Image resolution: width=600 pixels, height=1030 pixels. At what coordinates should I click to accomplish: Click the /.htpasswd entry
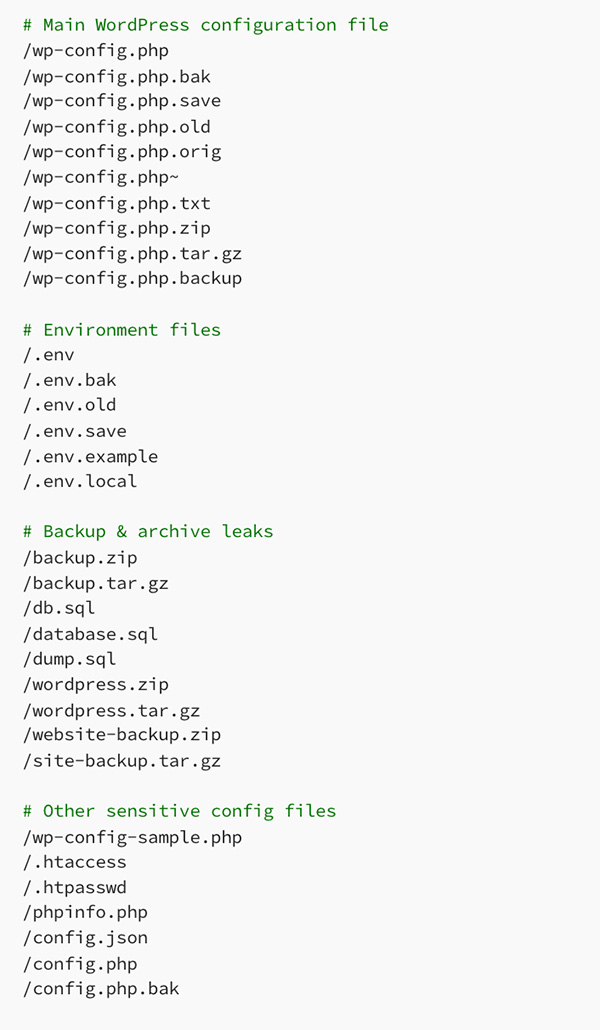pos(74,887)
